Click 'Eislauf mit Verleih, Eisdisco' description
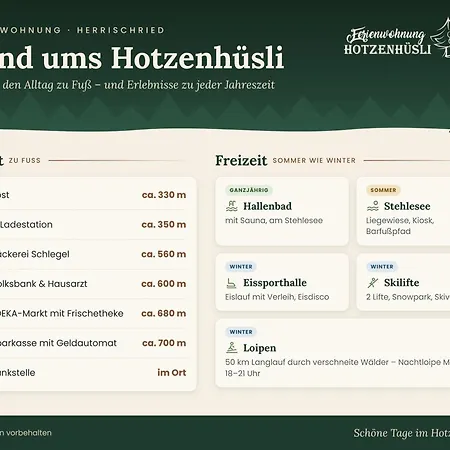 277,297
